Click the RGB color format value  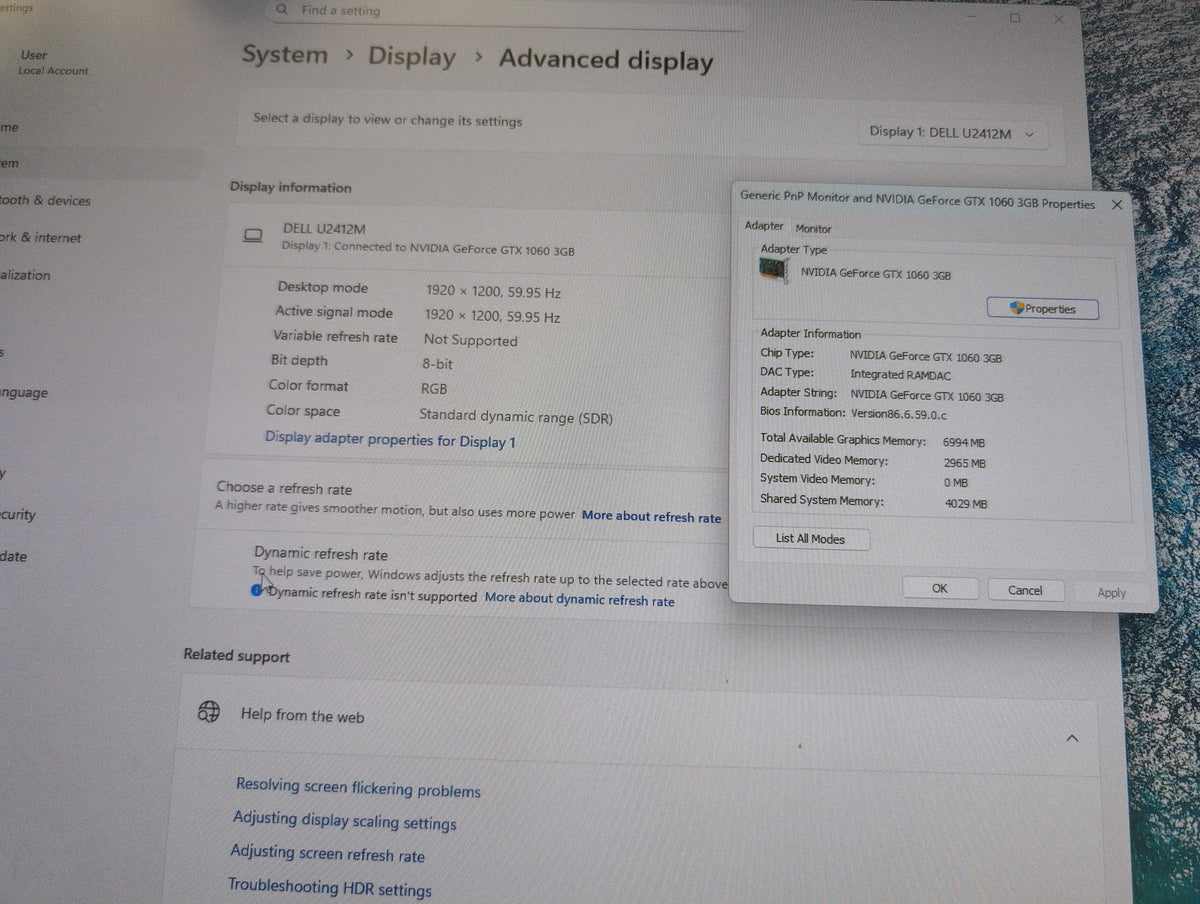coord(434,388)
